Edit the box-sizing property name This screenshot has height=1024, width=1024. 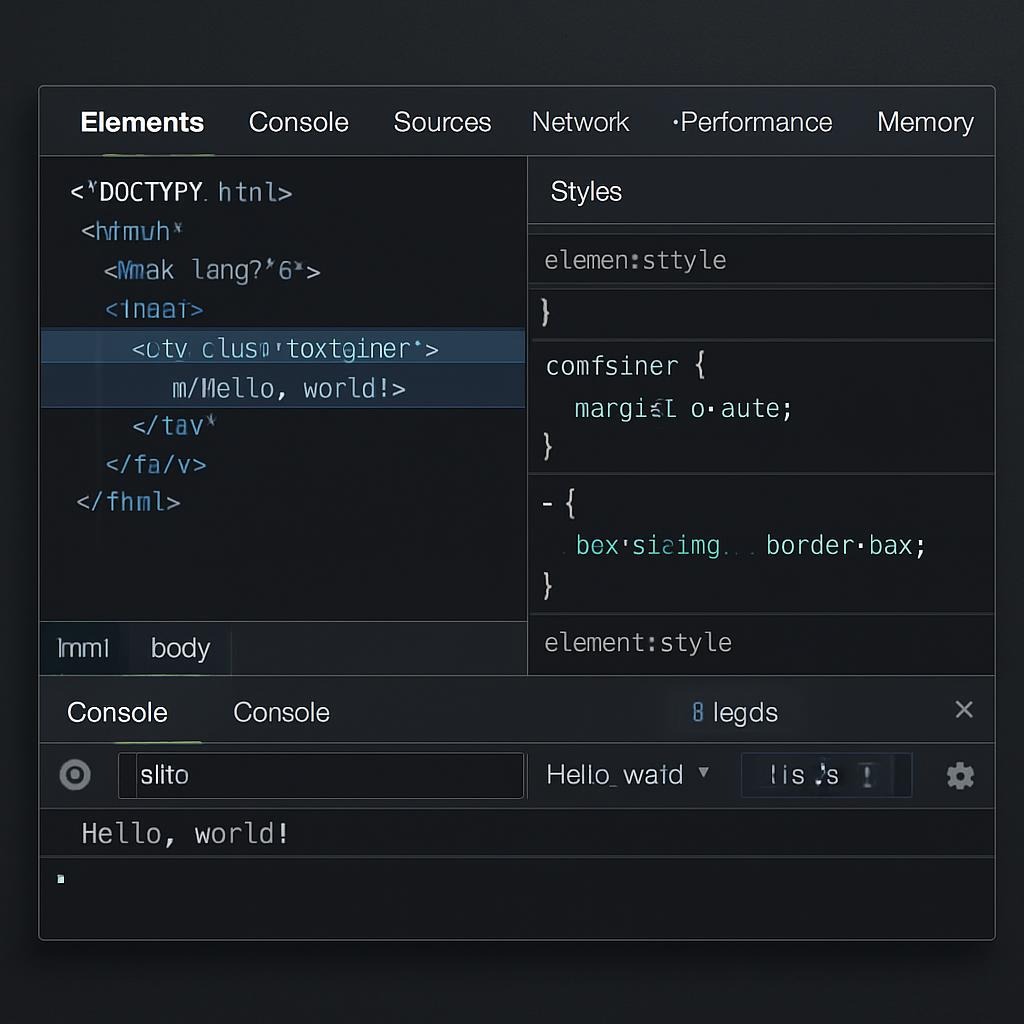tap(648, 545)
